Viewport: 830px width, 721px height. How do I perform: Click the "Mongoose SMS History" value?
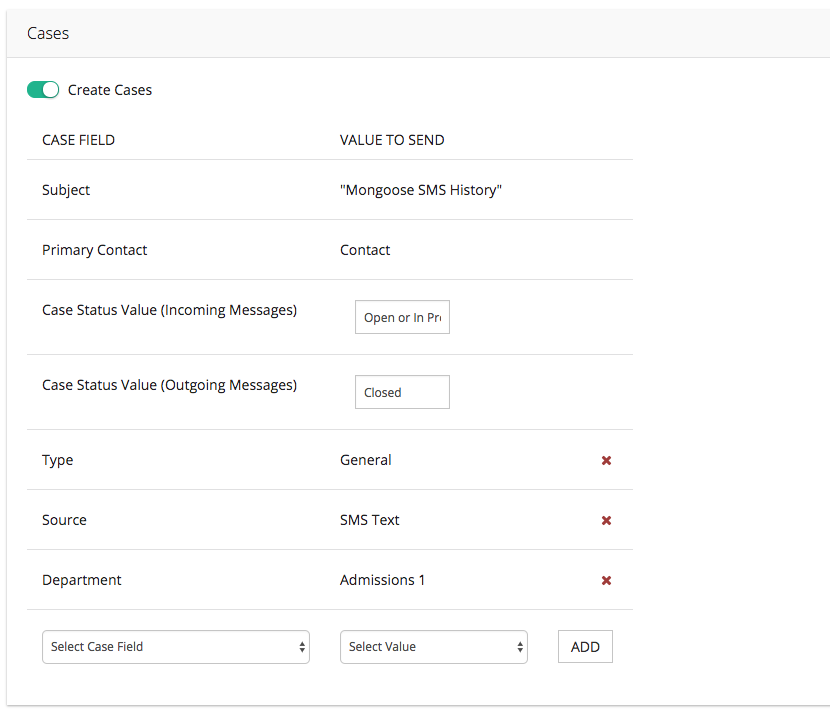420,190
